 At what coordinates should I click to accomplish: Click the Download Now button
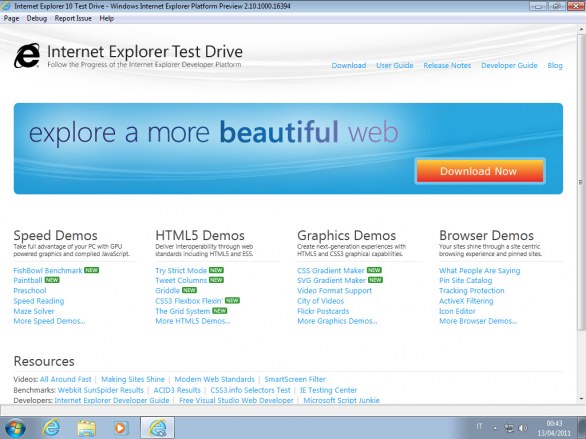[x=479, y=171]
